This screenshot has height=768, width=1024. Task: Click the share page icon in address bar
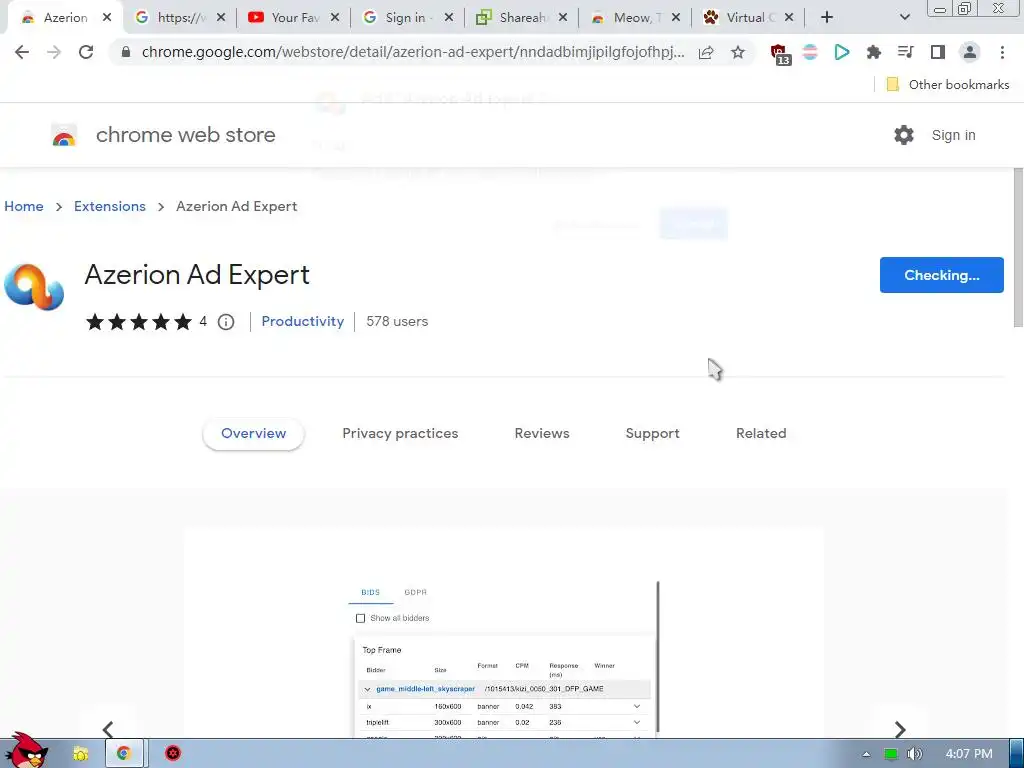[x=706, y=52]
